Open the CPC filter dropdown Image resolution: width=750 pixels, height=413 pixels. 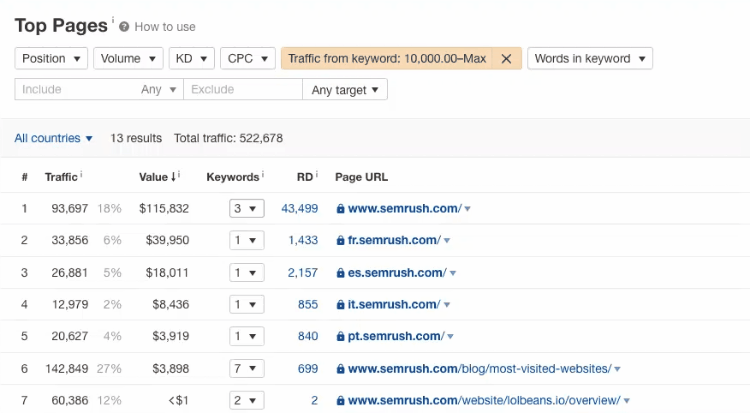[248, 58]
